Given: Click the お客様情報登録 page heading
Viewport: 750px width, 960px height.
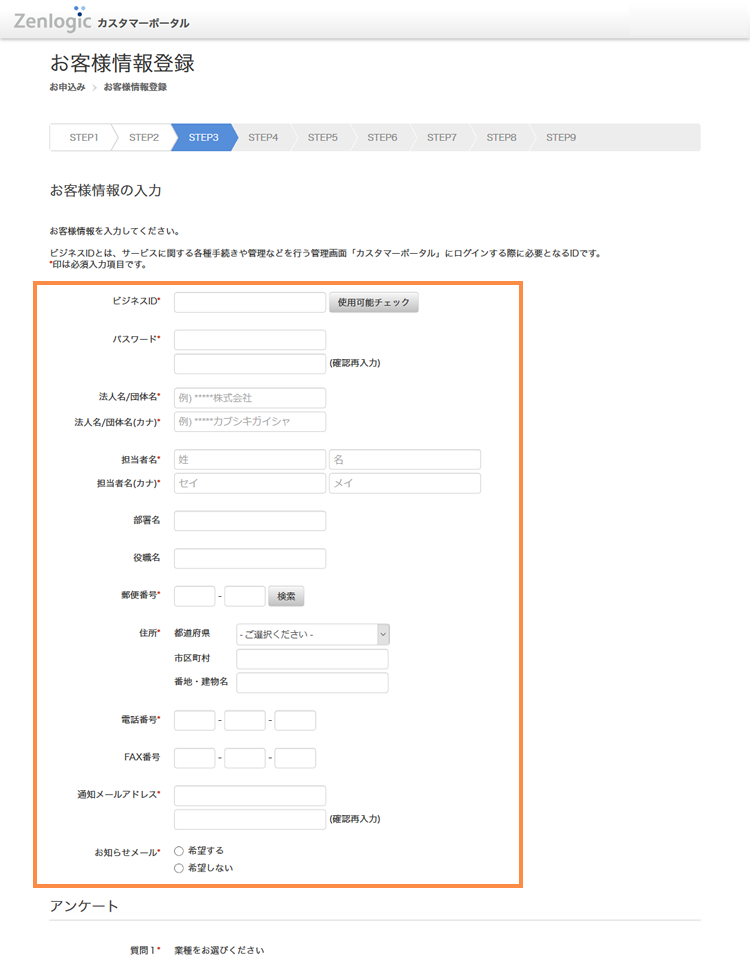Looking at the screenshot, I should [x=122, y=63].
